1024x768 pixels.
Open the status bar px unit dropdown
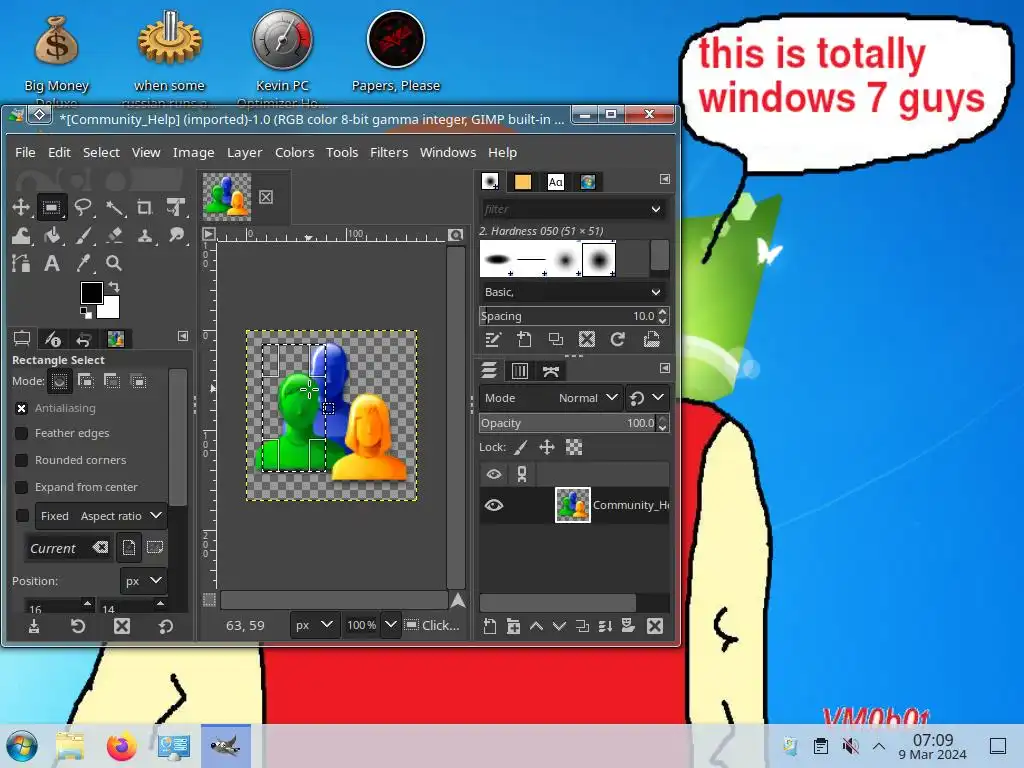pos(313,625)
